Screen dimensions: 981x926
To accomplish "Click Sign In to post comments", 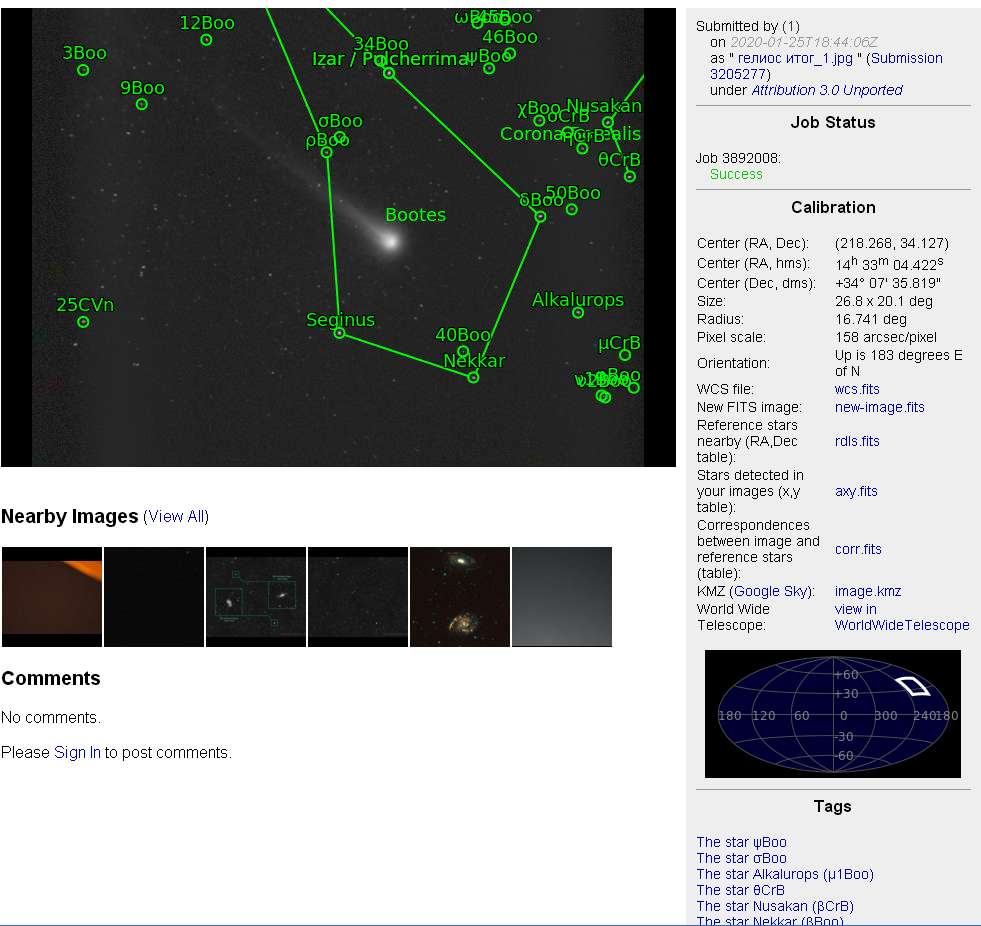I will [x=77, y=753].
